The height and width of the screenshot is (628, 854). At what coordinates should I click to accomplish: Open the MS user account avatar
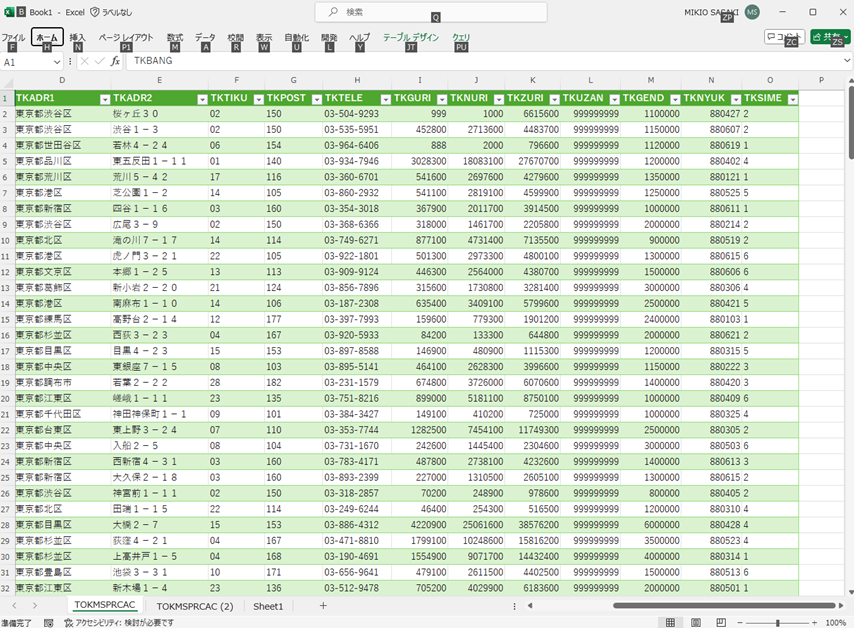coord(752,12)
